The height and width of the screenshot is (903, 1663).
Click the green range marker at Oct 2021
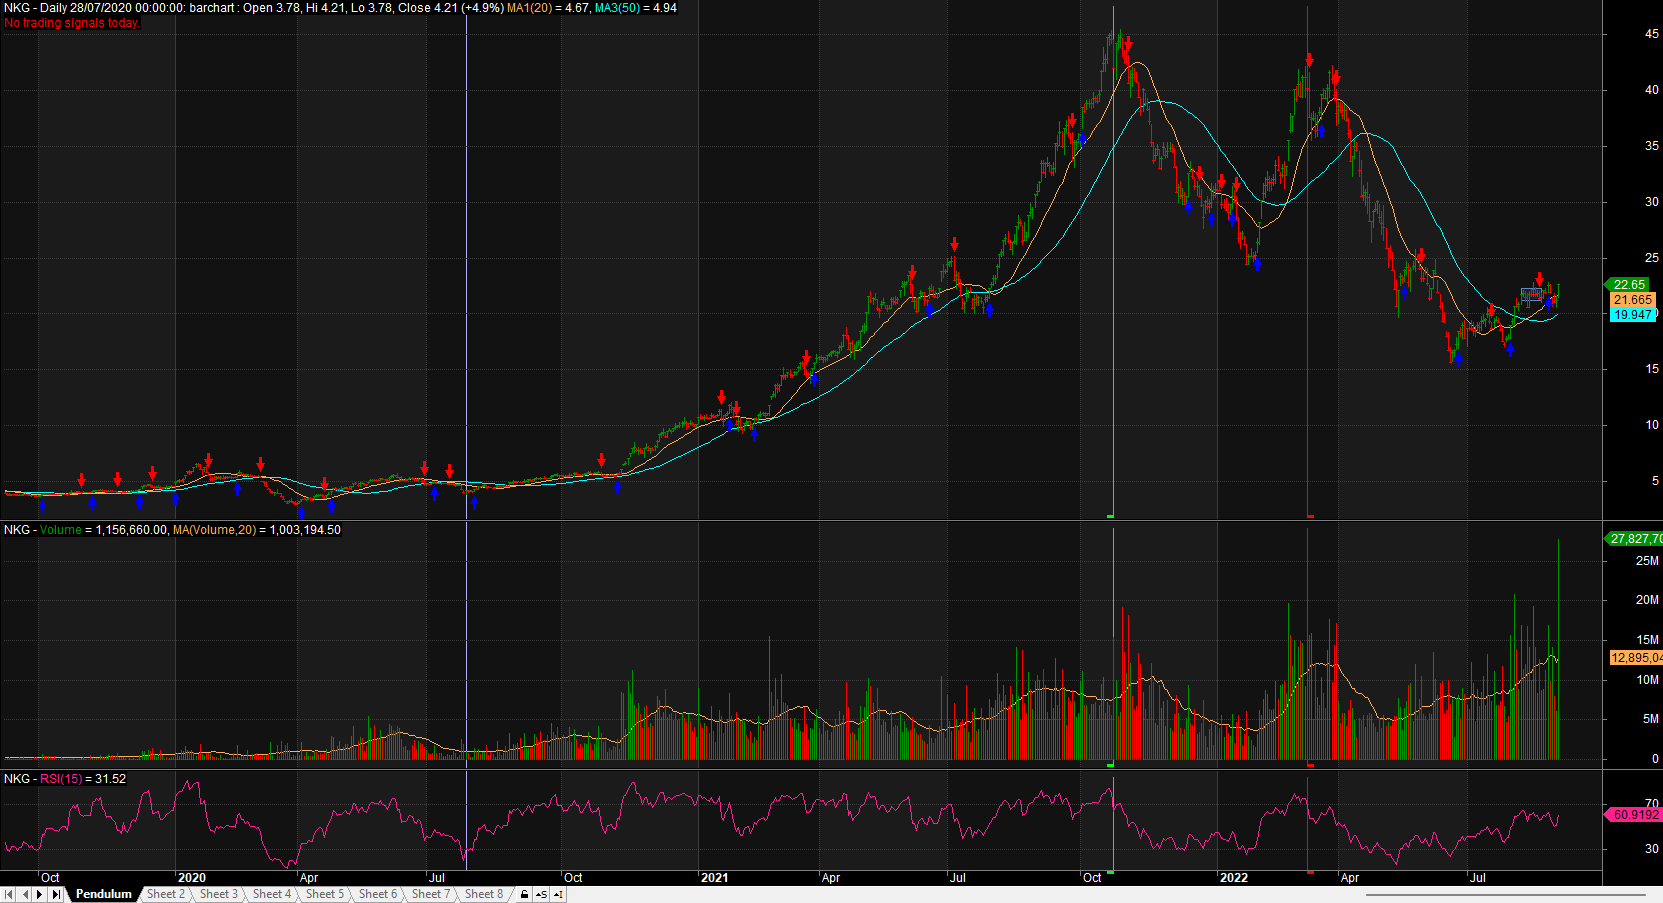point(1110,516)
